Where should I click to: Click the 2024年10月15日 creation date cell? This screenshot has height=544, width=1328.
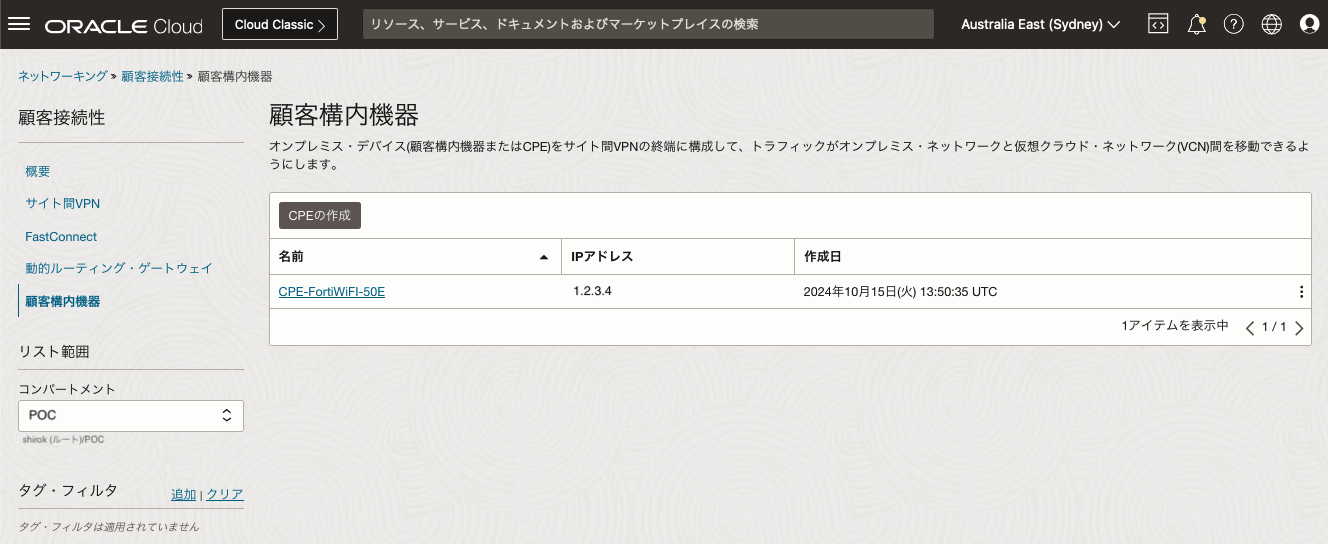click(901, 292)
